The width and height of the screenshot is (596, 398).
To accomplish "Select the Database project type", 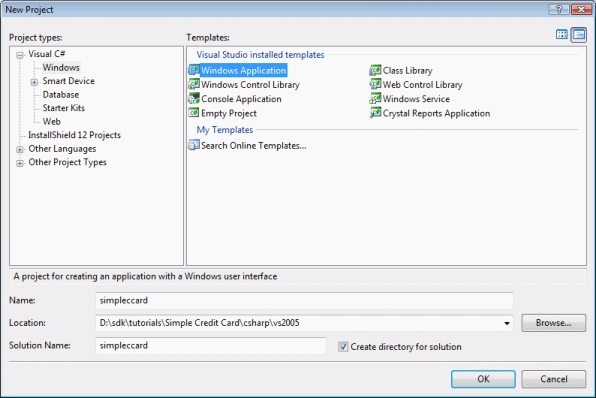I will click(x=61, y=94).
